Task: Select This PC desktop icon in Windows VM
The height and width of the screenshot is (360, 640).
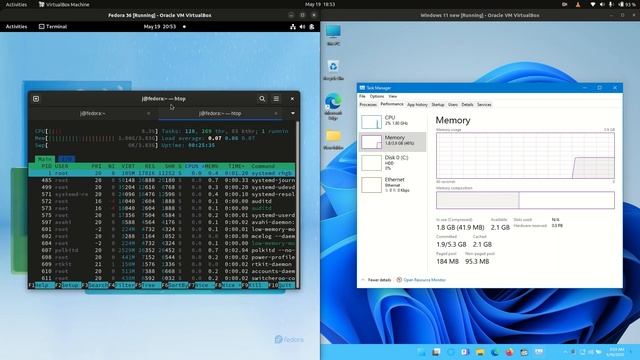Action: click(x=333, y=35)
